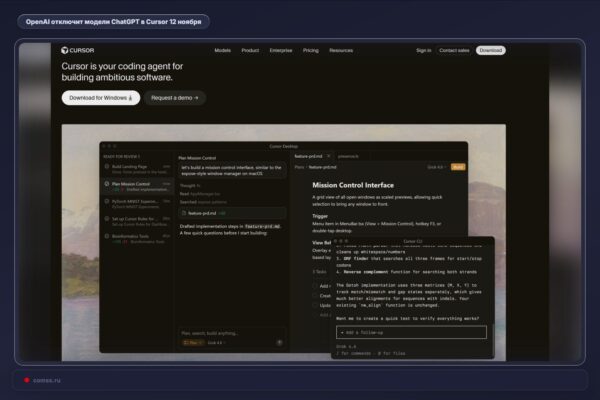Image resolution: width=600 pixels, height=400 pixels.
Task: Click the 'Searched' step line in chat
Action: pos(203,202)
